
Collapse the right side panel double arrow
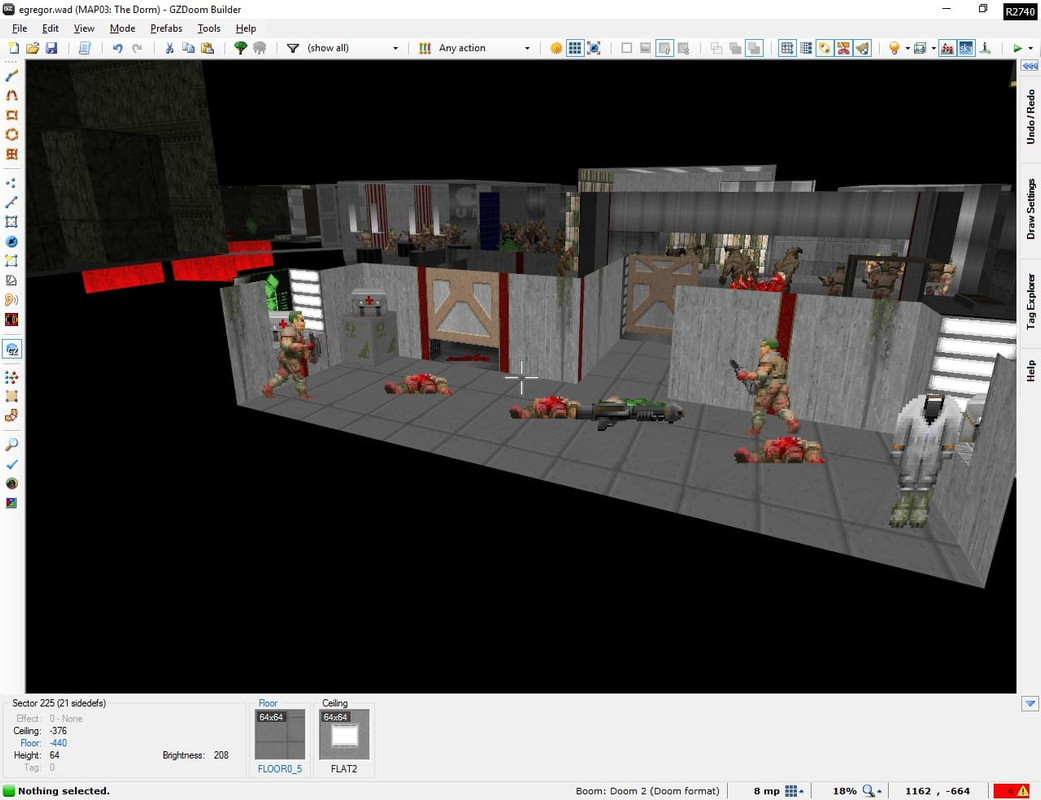tap(1030, 66)
